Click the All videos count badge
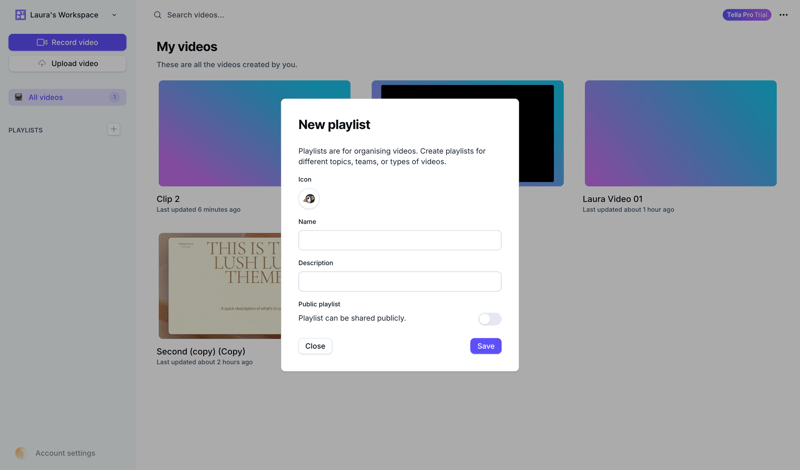This screenshot has height=470, width=800. coord(114,97)
